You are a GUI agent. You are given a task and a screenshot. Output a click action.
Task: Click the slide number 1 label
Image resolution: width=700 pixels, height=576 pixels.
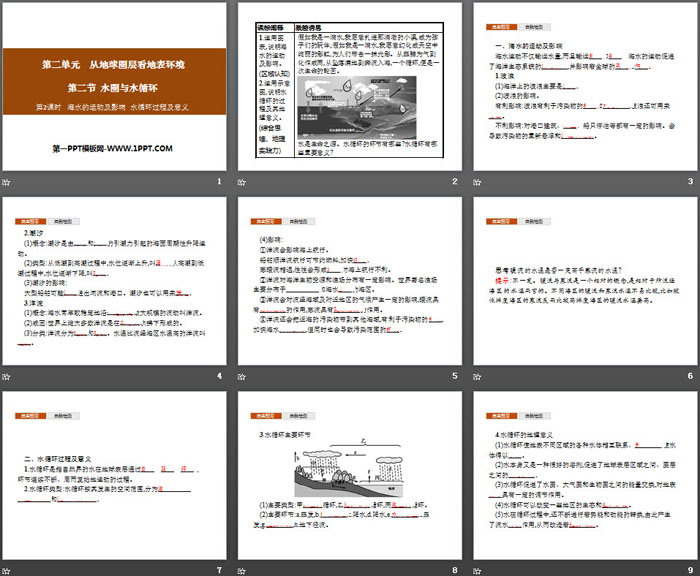[219, 181]
